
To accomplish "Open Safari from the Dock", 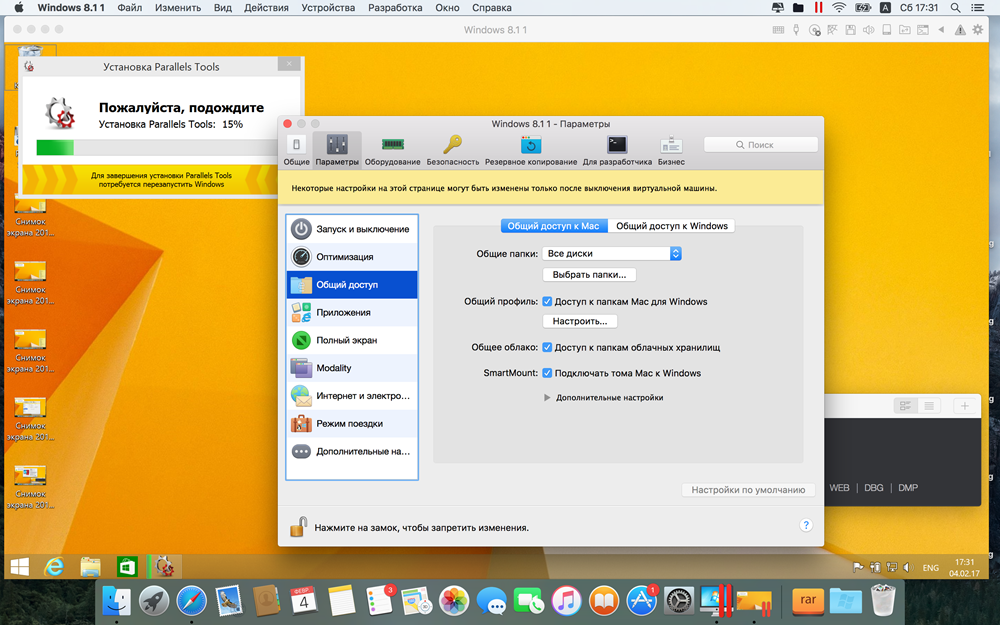I will [x=191, y=601].
